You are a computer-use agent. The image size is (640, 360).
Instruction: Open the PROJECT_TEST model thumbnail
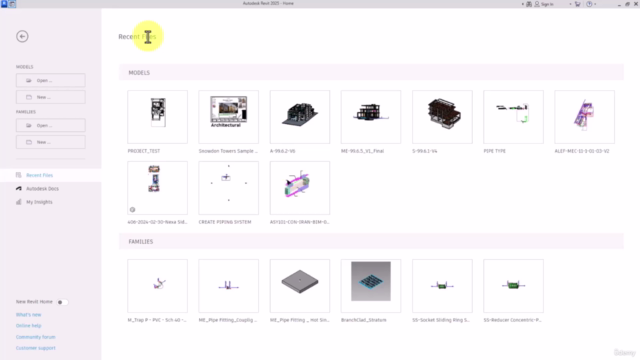coord(158,117)
